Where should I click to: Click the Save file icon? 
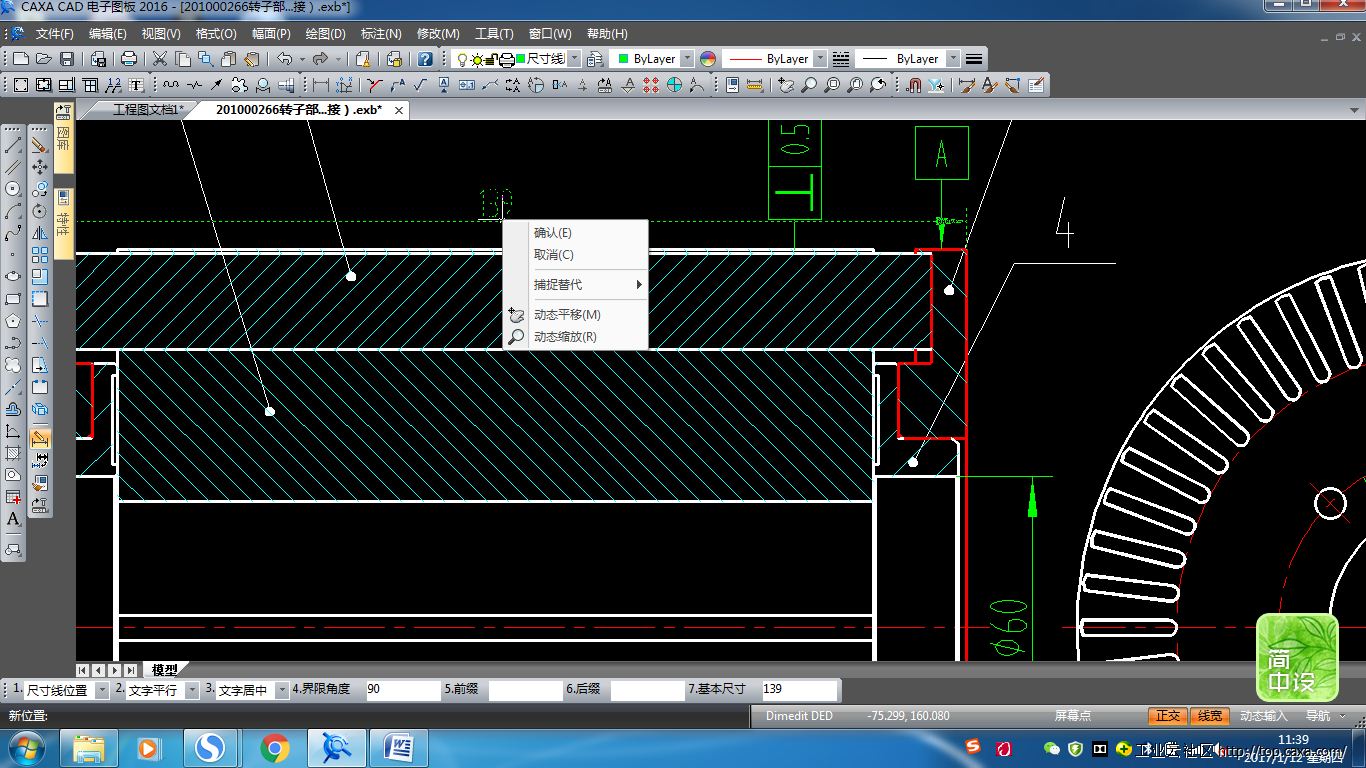pyautogui.click(x=67, y=59)
